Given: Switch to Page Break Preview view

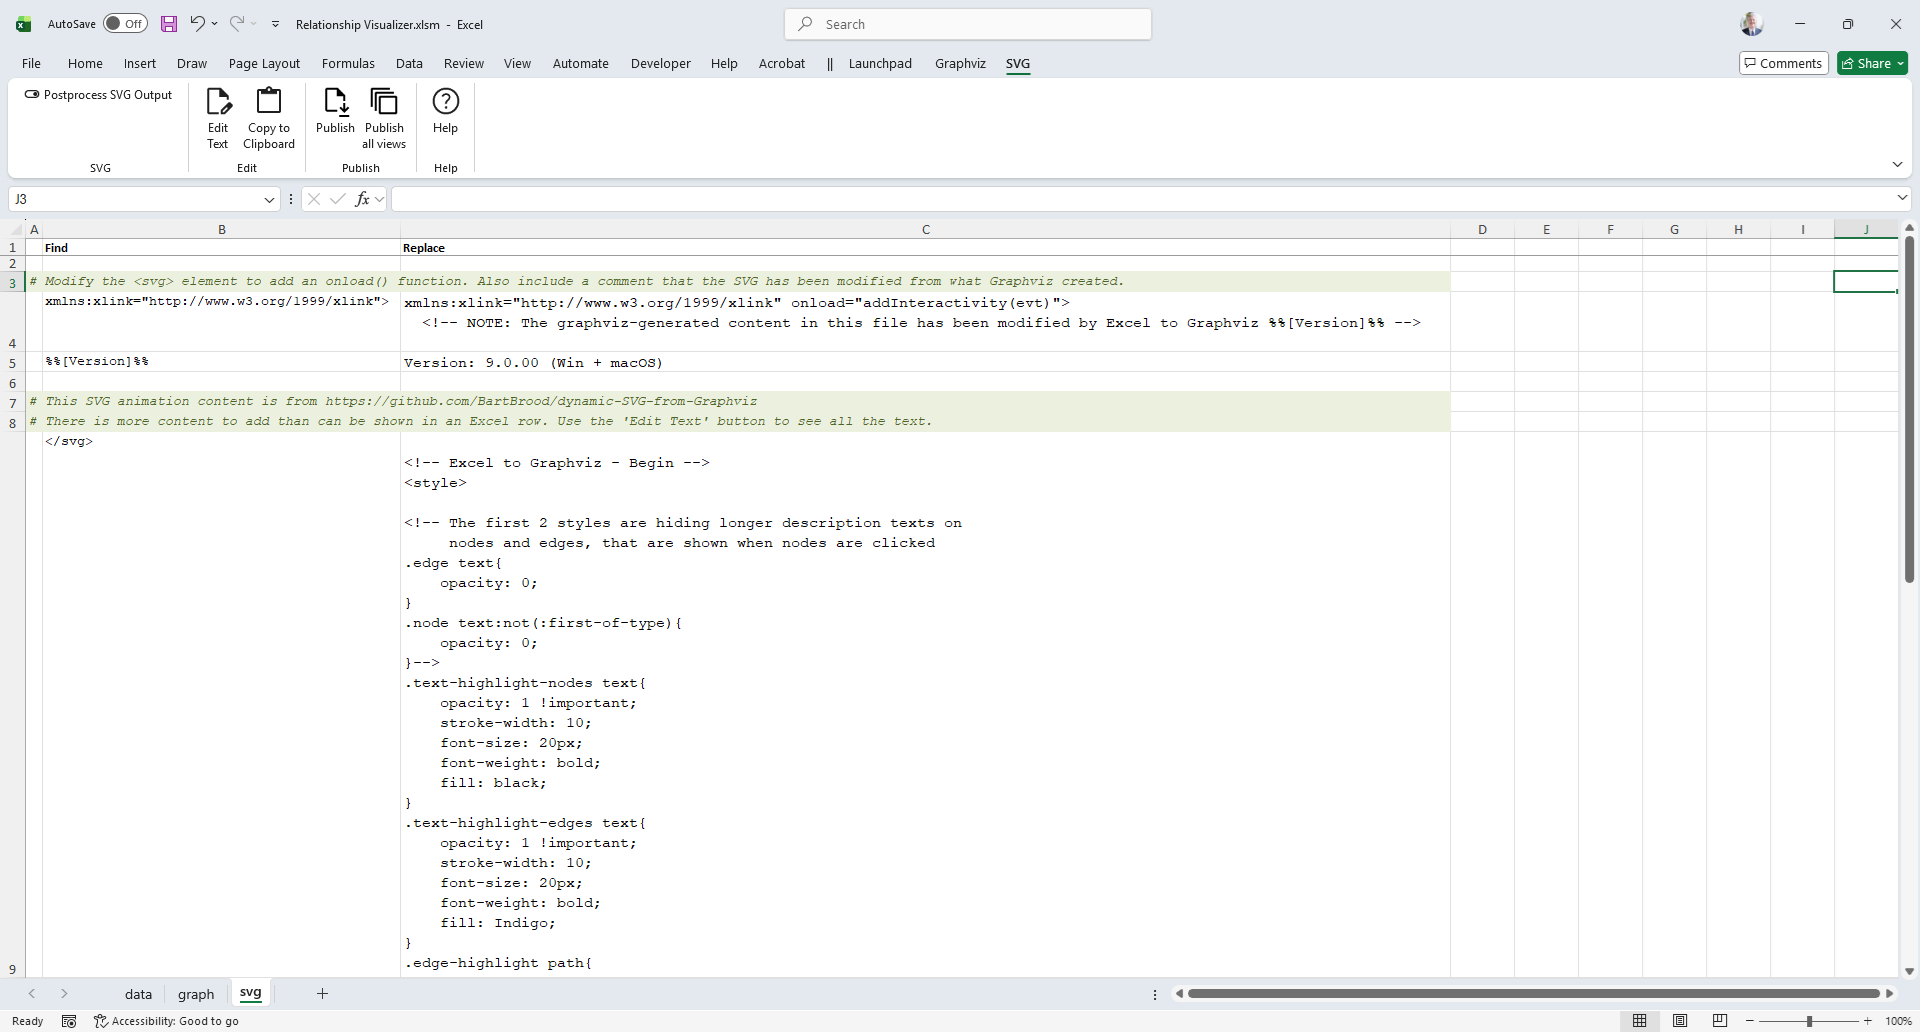Looking at the screenshot, I should pos(1720,1021).
